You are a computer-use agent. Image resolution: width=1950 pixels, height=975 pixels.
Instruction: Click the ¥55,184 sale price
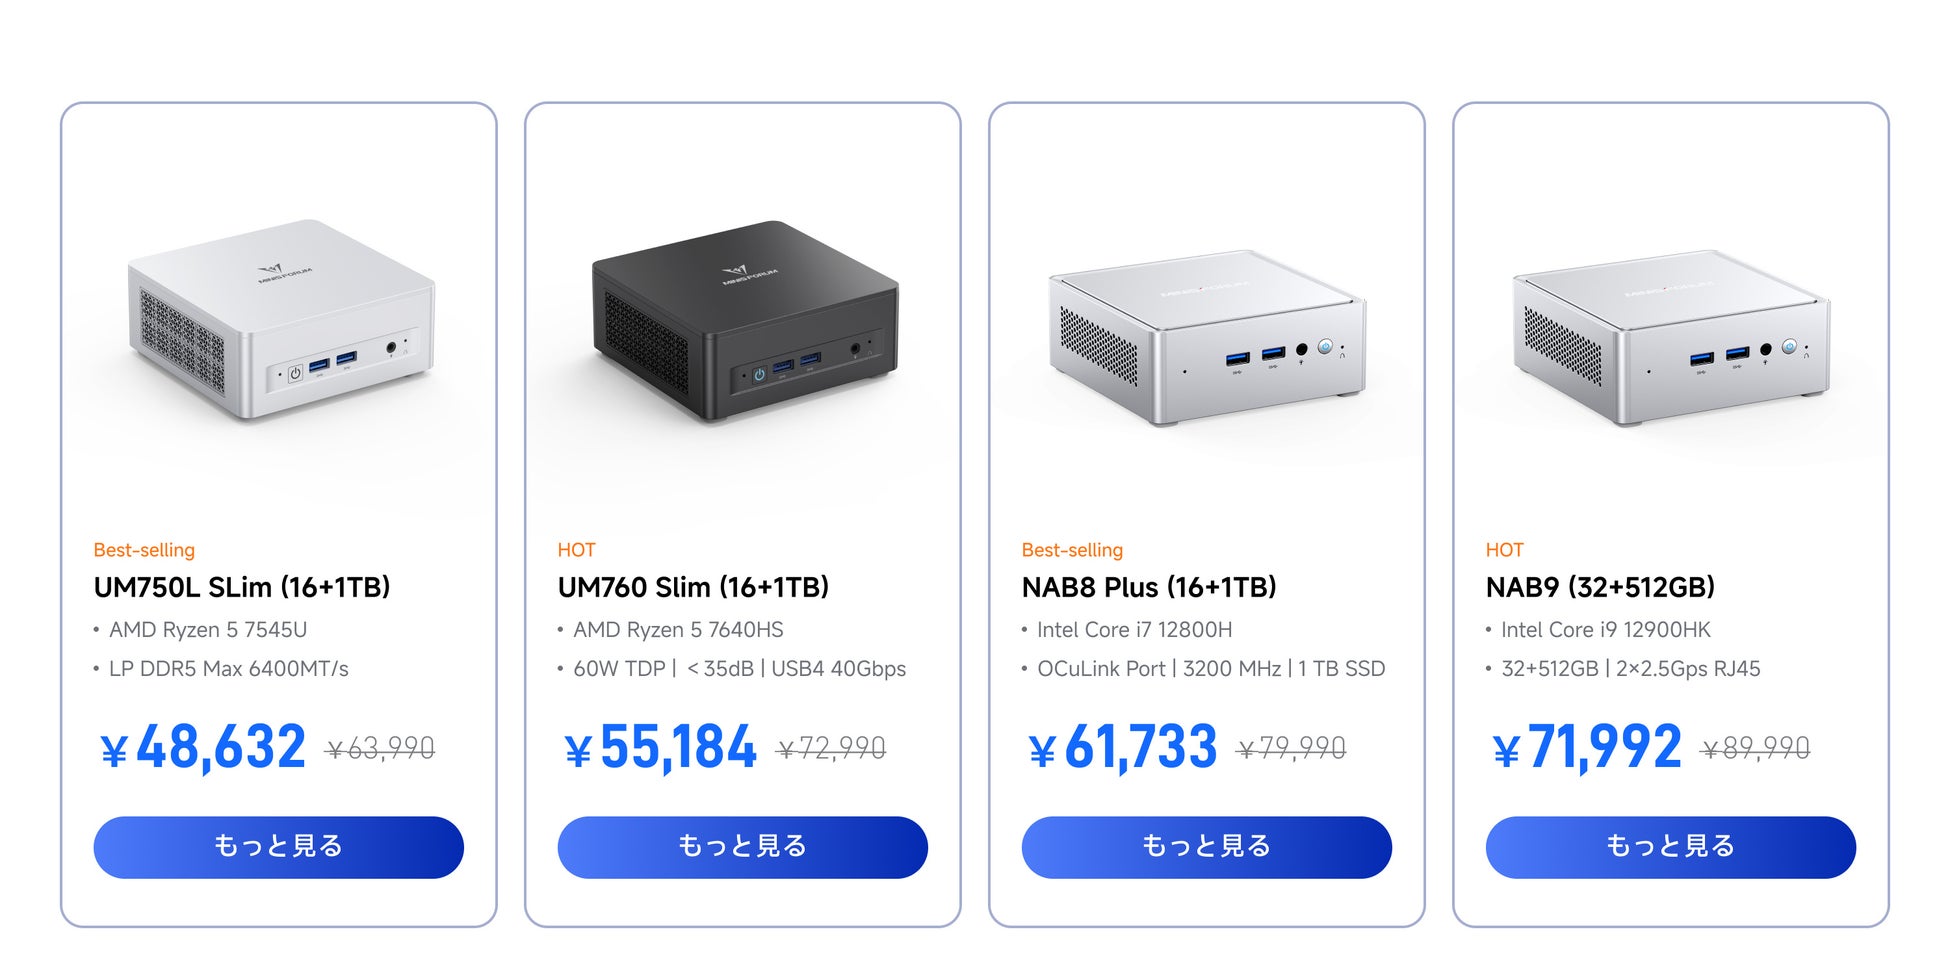pos(660,747)
